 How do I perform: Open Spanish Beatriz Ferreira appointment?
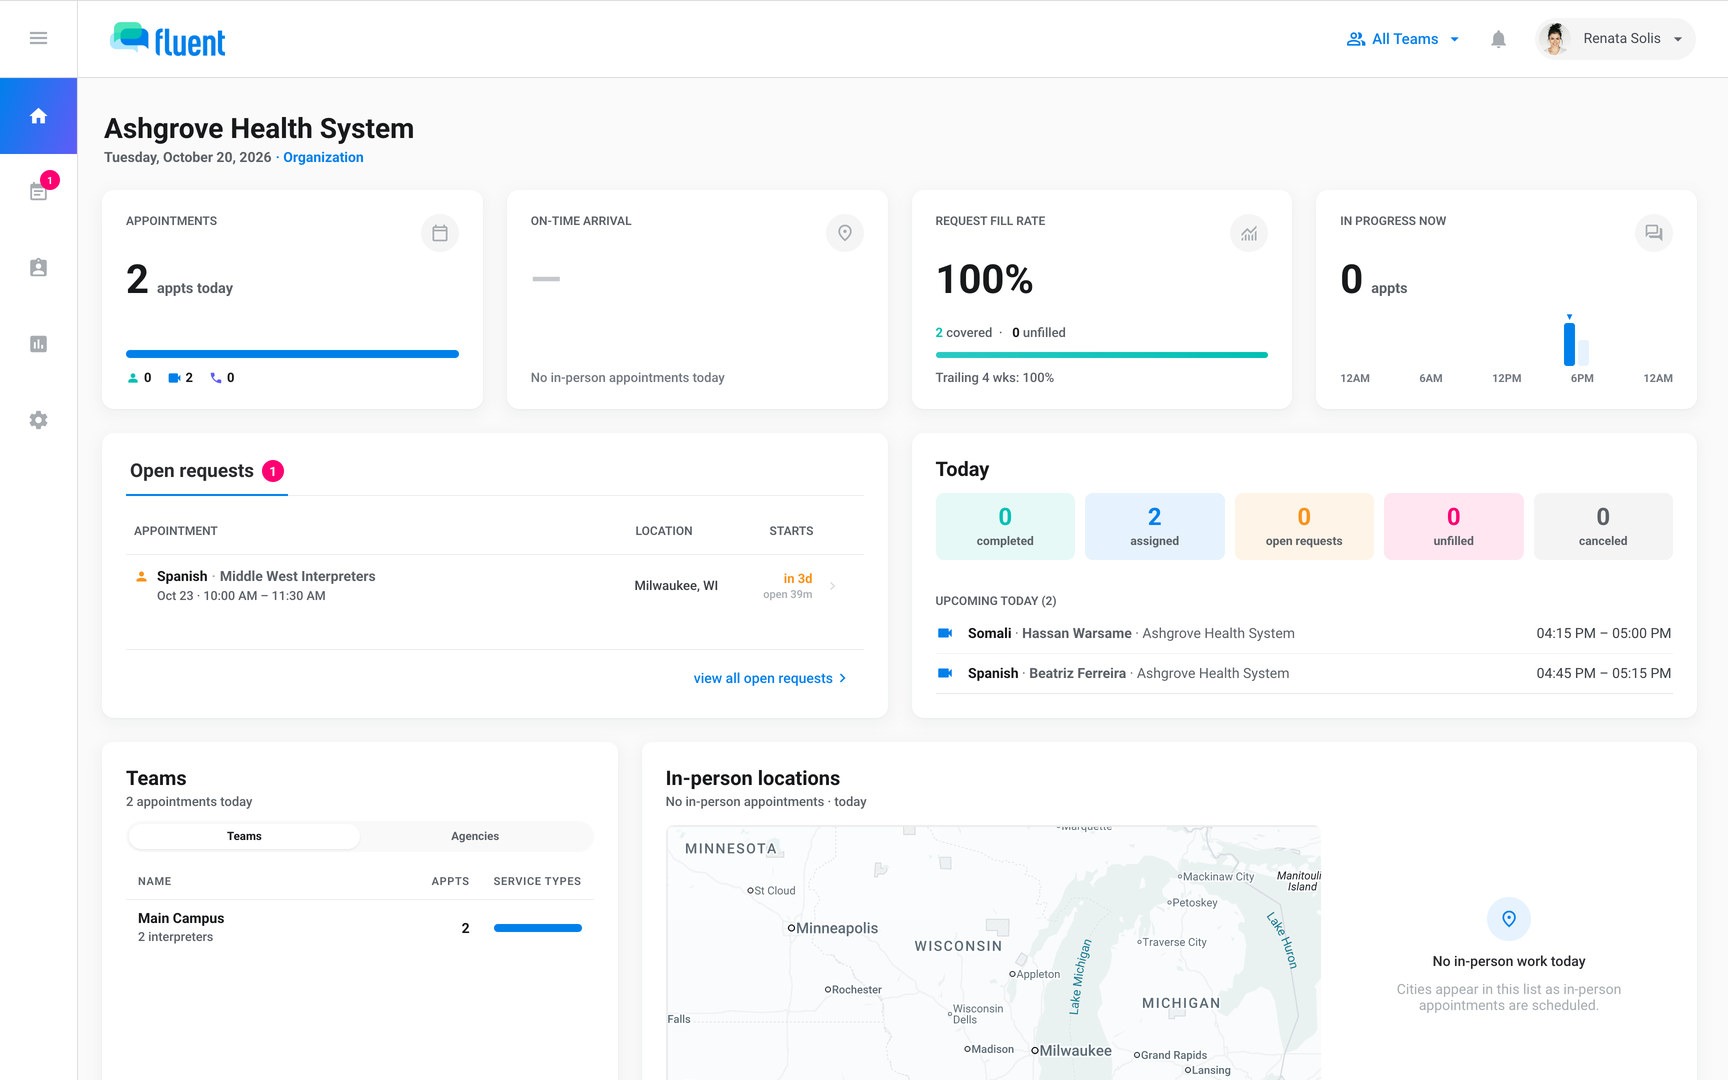click(1304, 673)
